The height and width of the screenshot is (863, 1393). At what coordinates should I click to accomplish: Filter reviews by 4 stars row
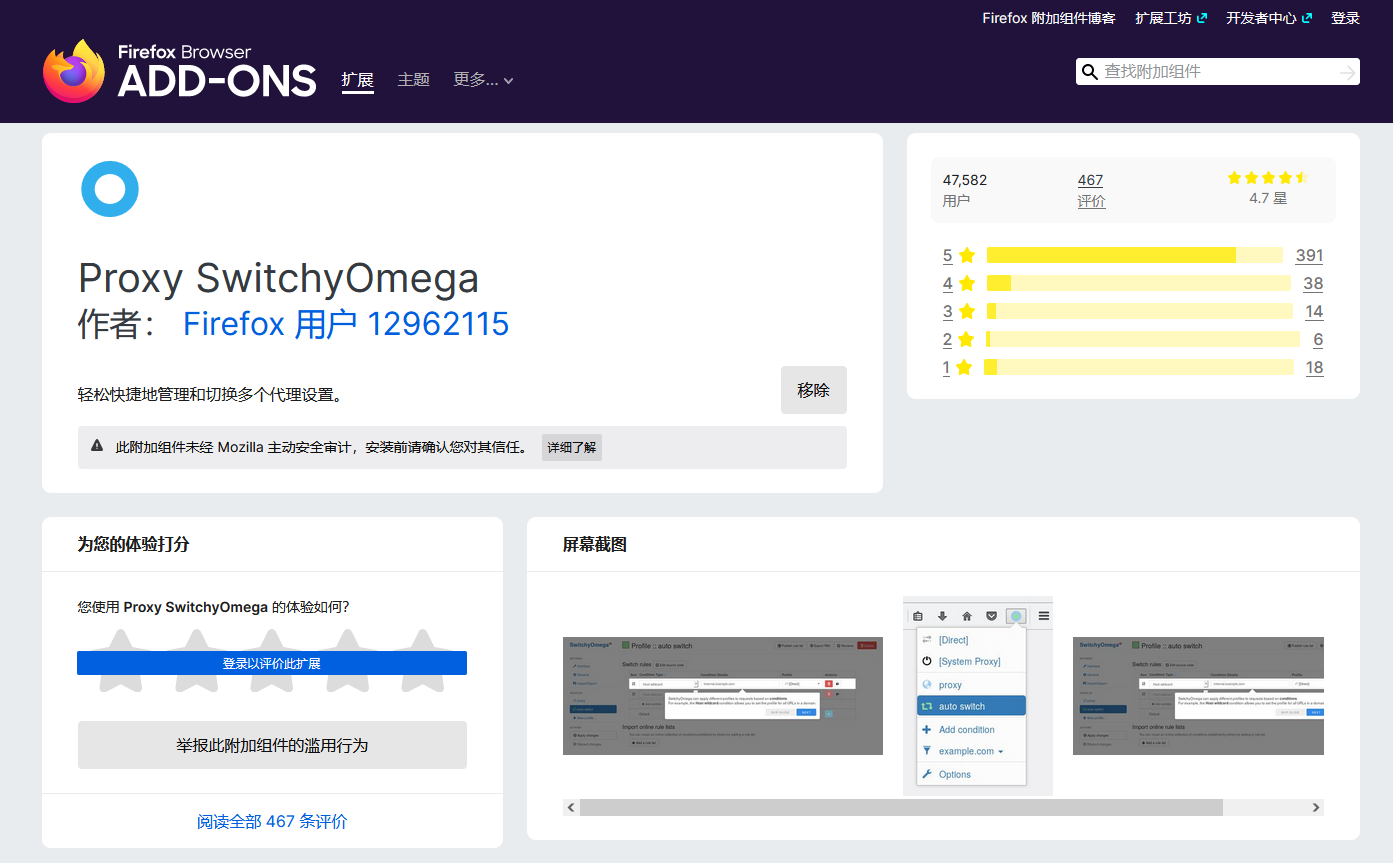point(1133,283)
